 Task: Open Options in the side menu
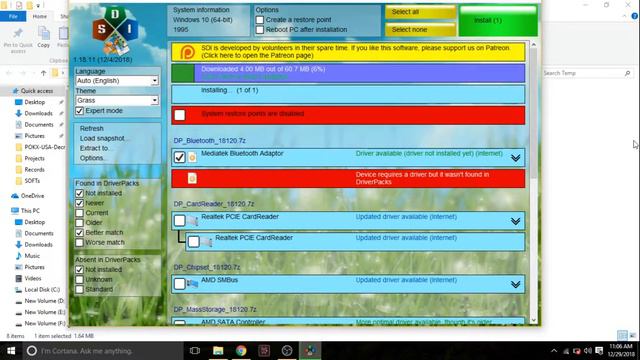(x=92, y=158)
